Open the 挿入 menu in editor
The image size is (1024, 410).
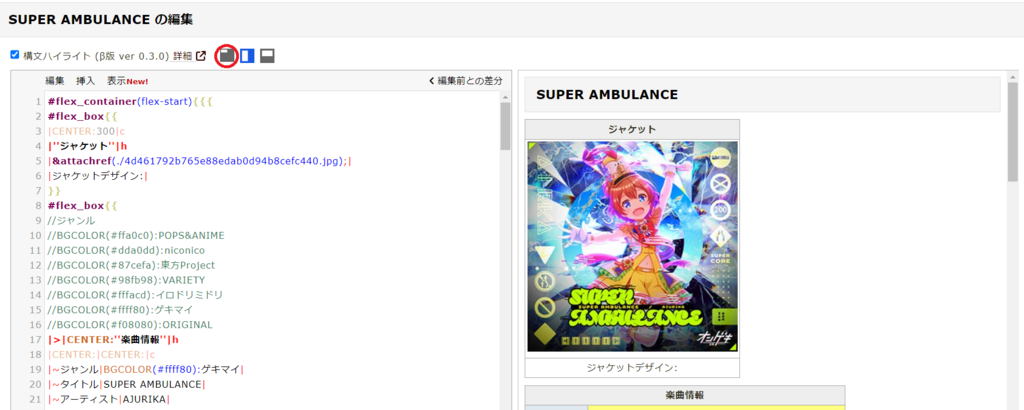[86, 81]
